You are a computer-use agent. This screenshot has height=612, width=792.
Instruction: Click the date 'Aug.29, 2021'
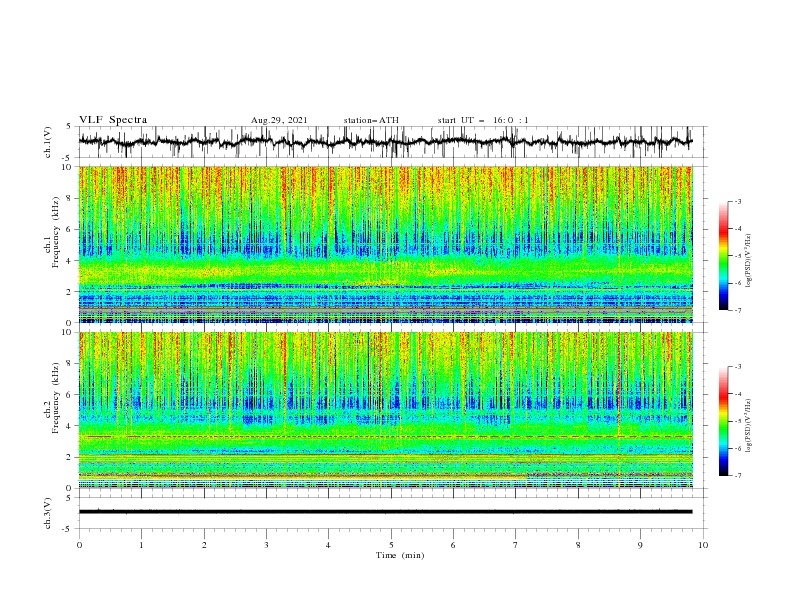279,120
